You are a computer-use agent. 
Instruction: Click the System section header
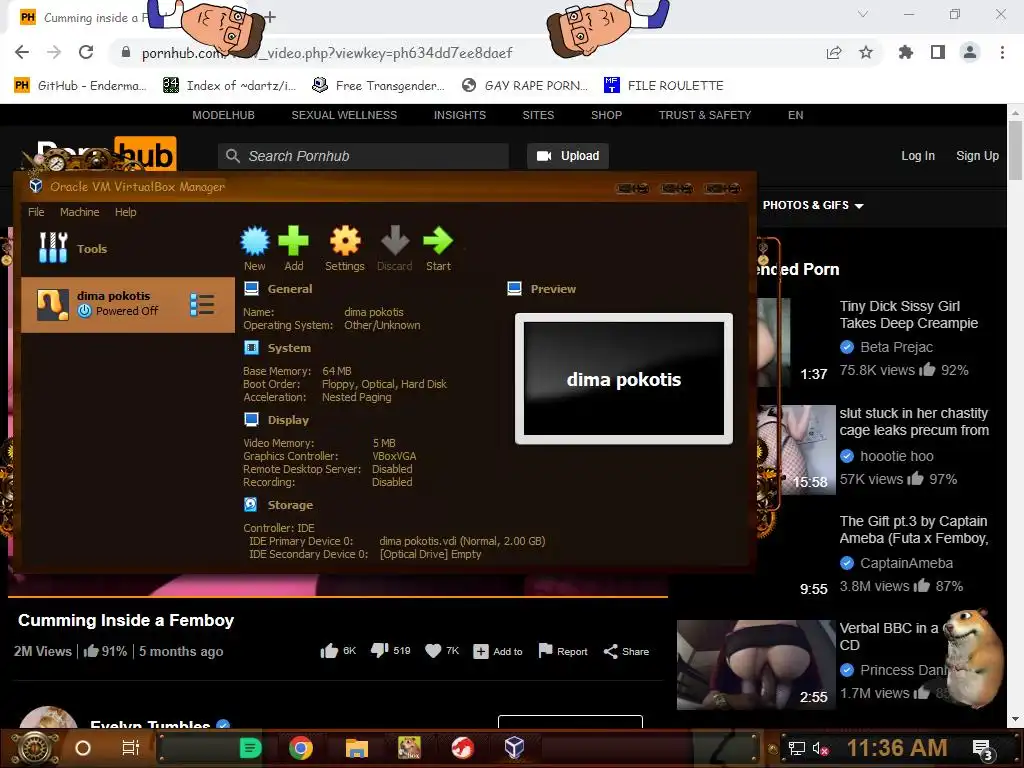point(289,348)
